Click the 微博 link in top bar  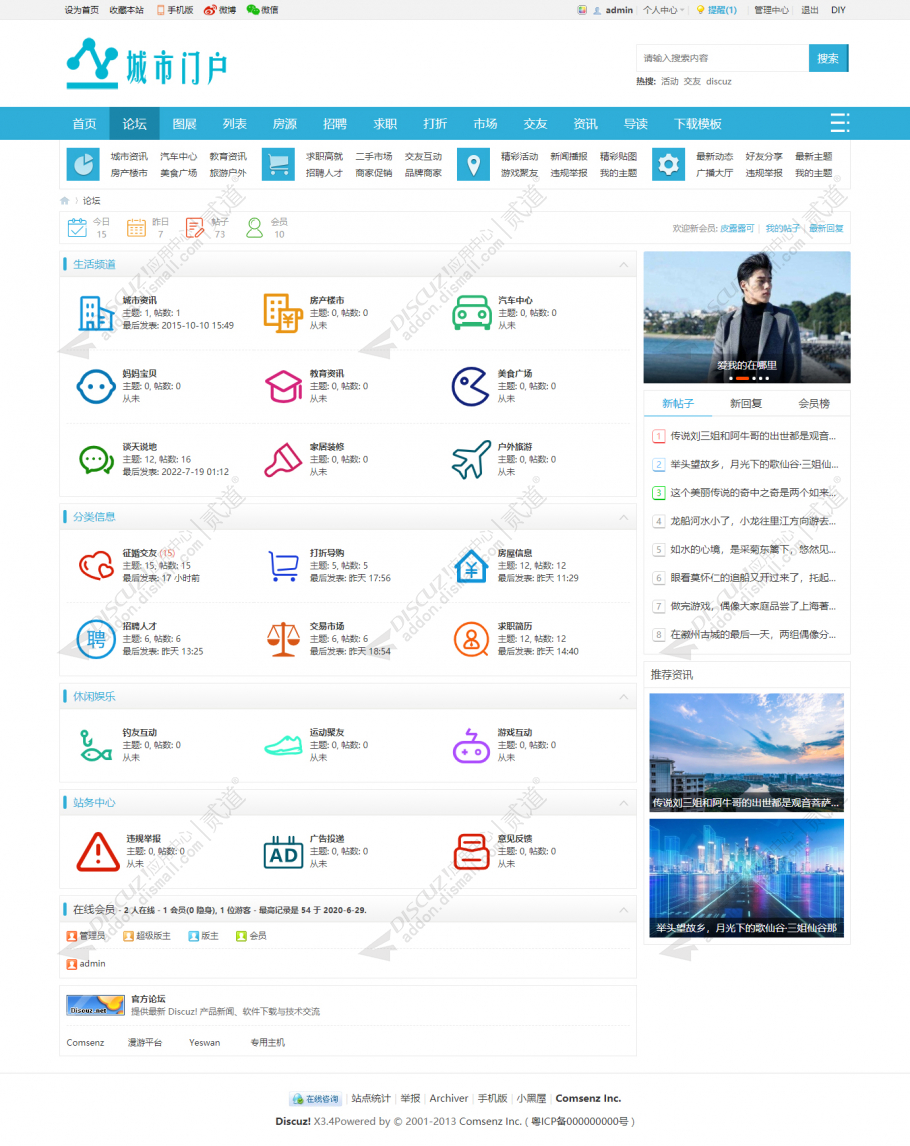coord(220,10)
